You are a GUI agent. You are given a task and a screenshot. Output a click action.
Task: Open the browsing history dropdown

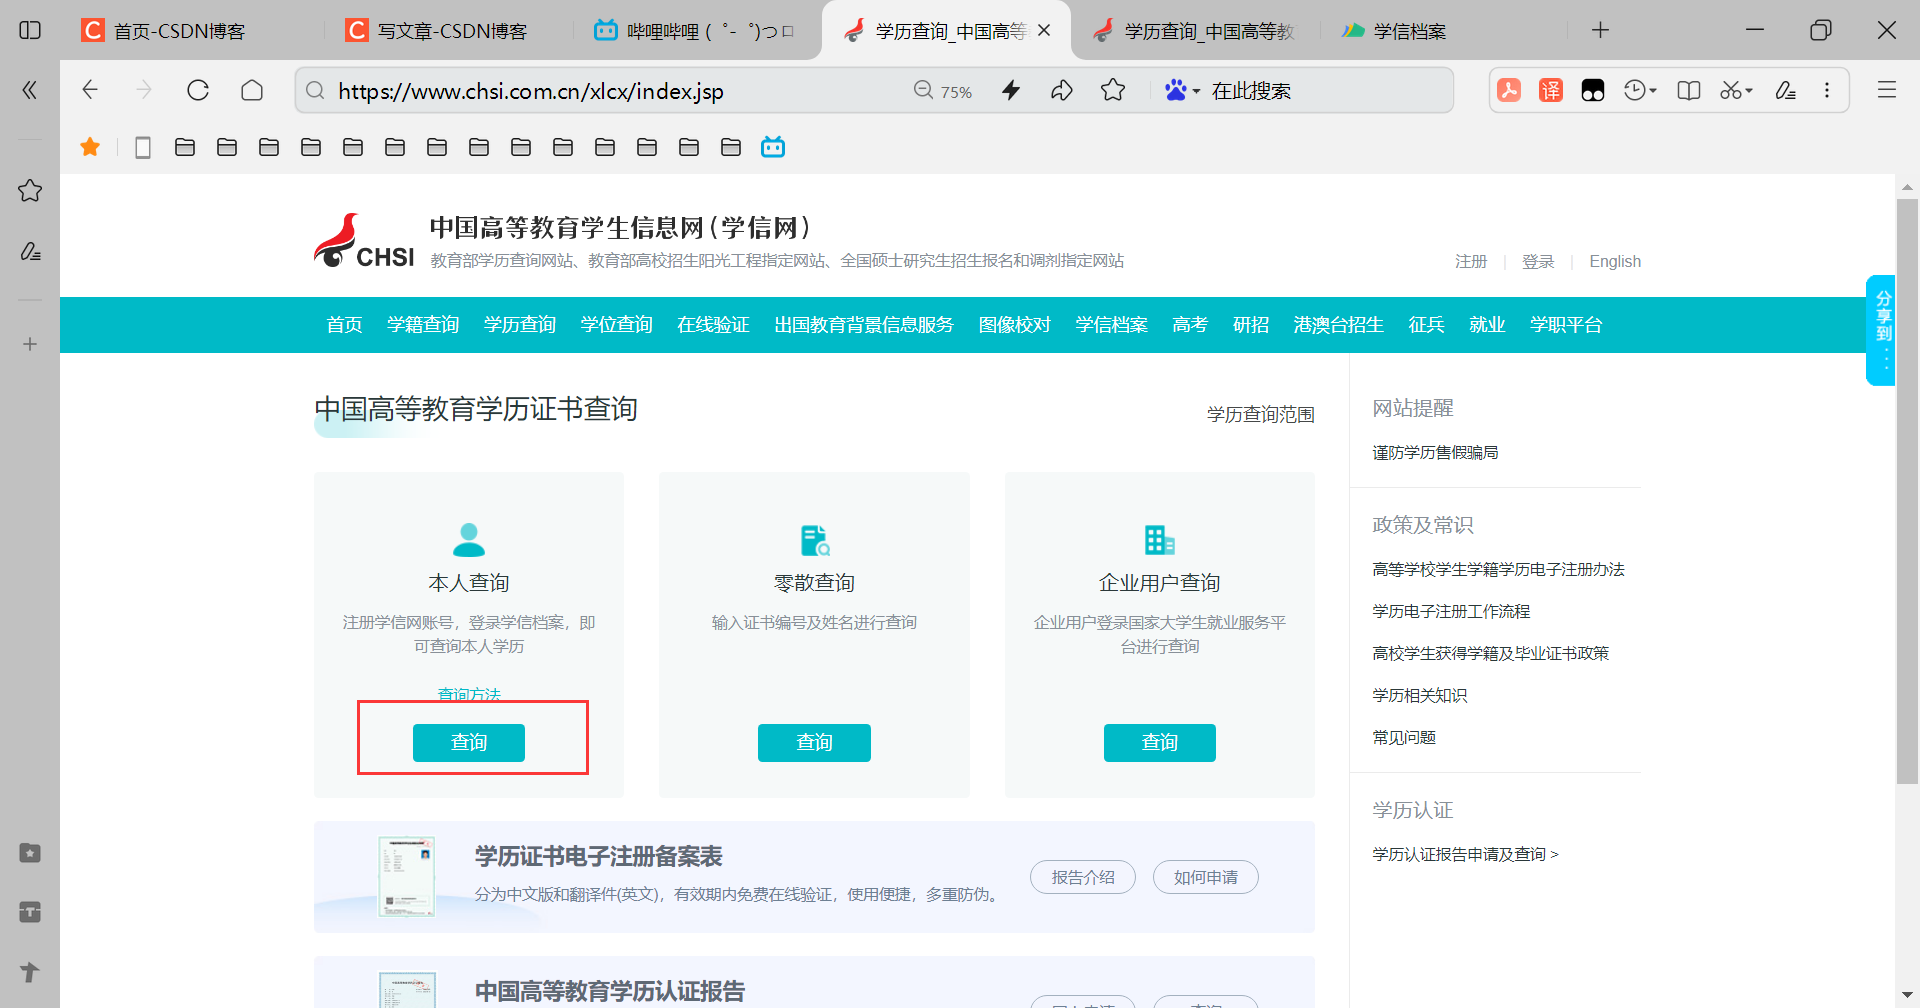1637,90
